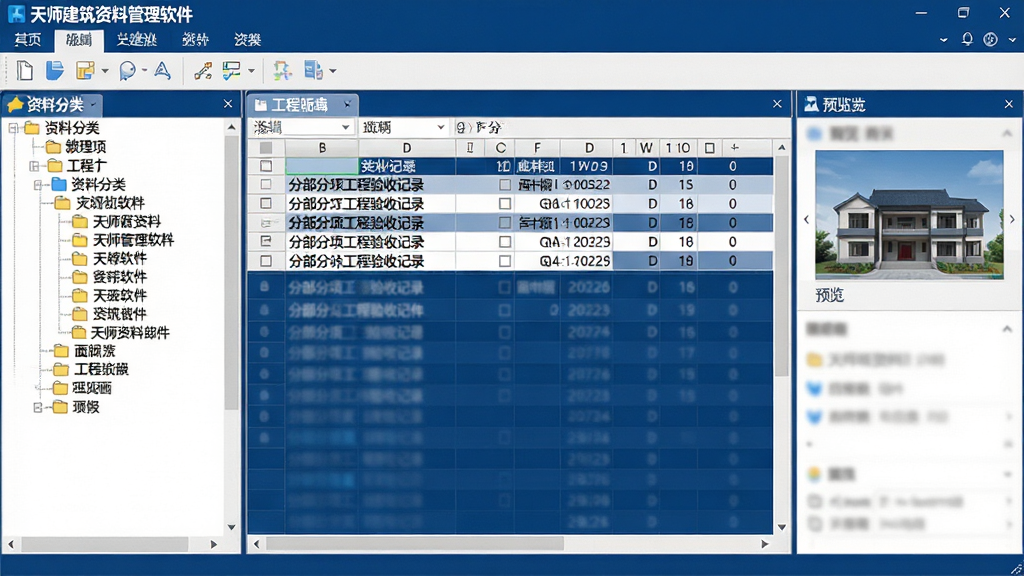This screenshot has width=1024, height=576.
Task: Toggle the select-all checkbox in the table header
Action: tap(266, 148)
